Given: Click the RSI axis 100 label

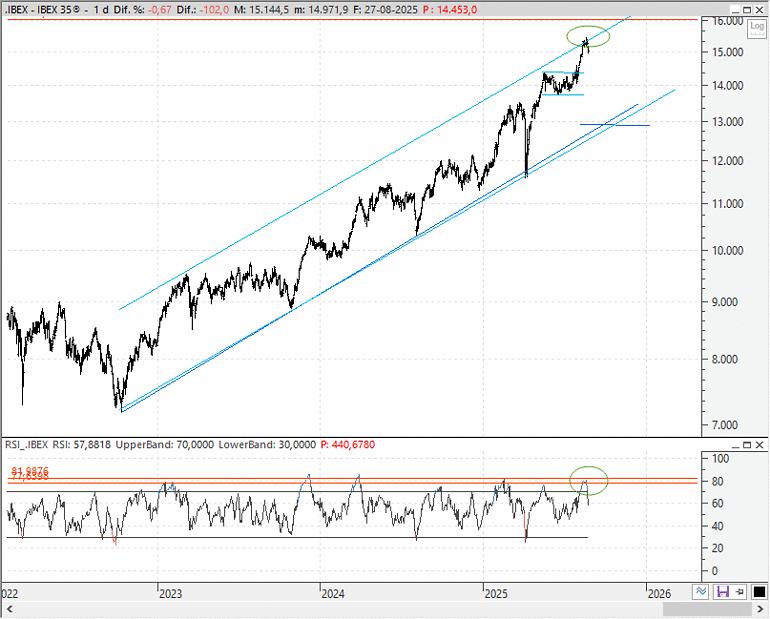Looking at the screenshot, I should click(x=720, y=459).
